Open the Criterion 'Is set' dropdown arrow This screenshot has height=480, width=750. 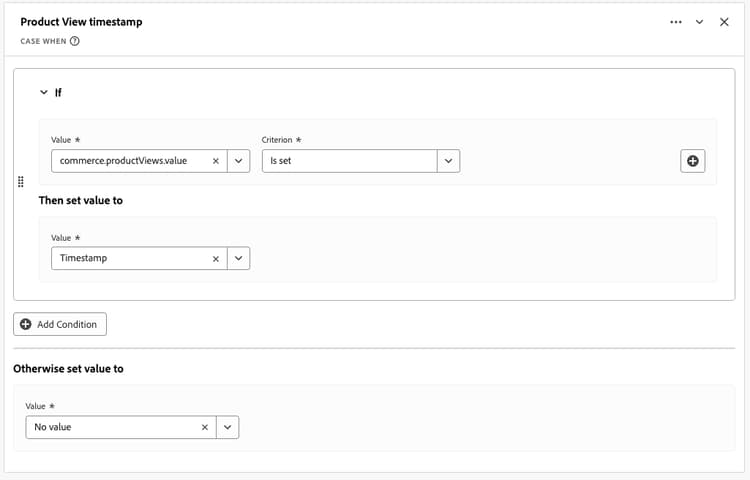[x=448, y=161]
